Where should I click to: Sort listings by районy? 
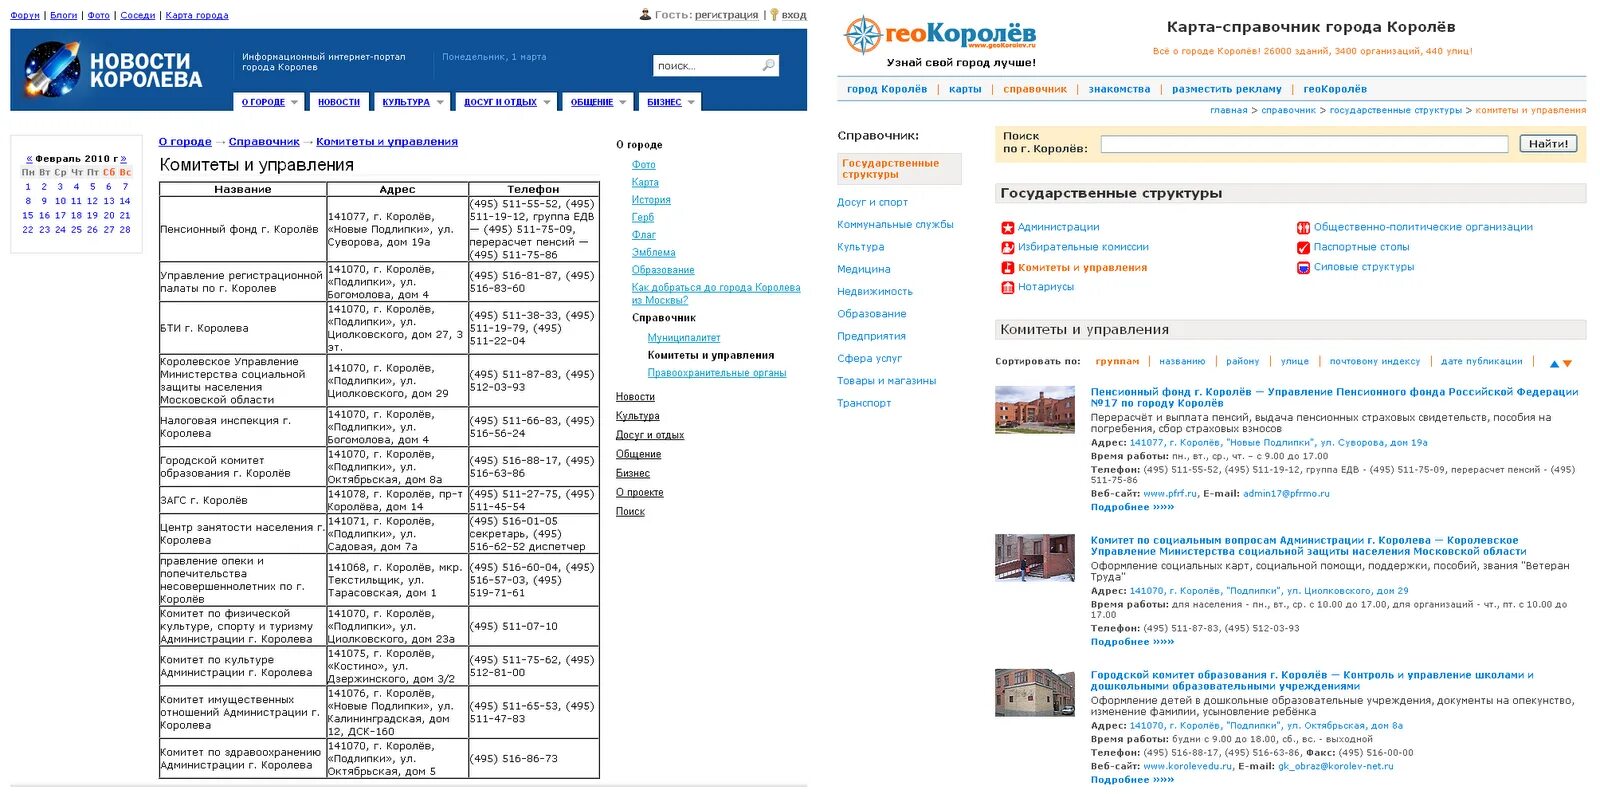pyautogui.click(x=1243, y=362)
